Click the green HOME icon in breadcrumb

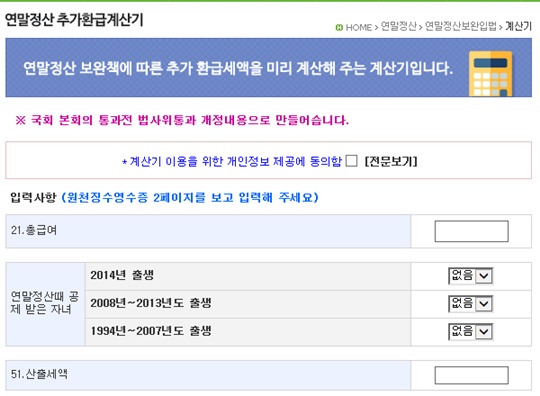click(339, 27)
